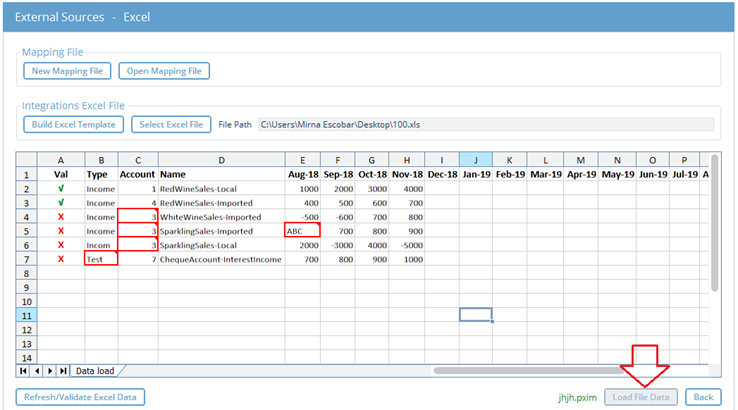Screen dimensions: 738x410
Task: Select cell containing ABC in Aug-18 column
Action: 301,230
